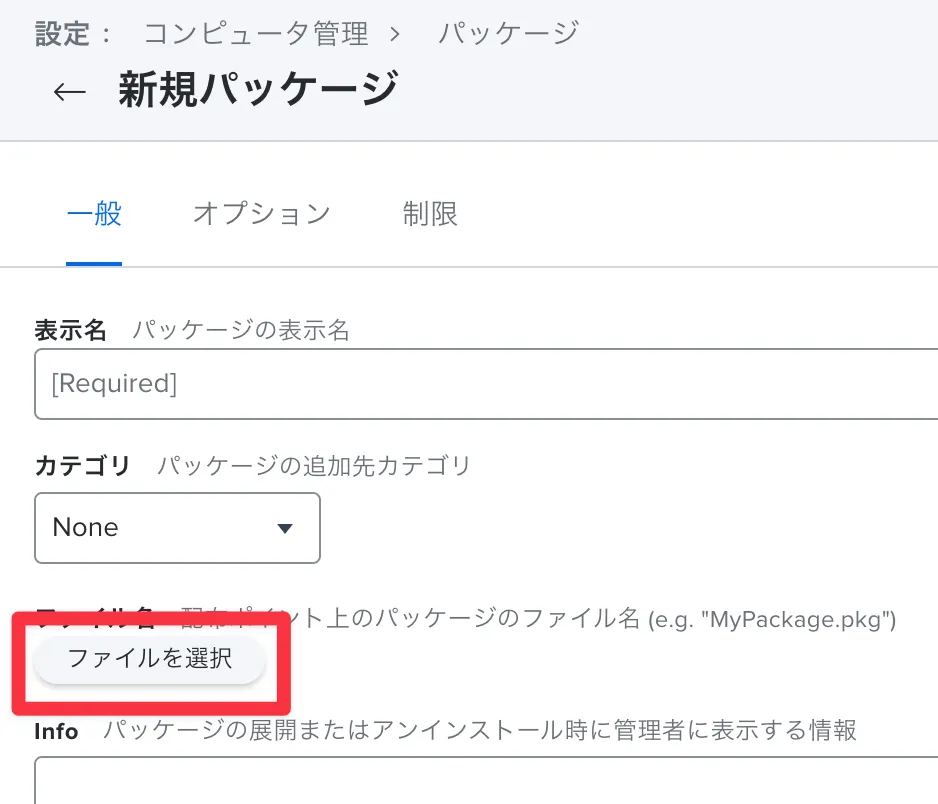This screenshot has height=804, width=938.
Task: Navigate to パッケージ breadcrumb link
Action: tap(508, 33)
